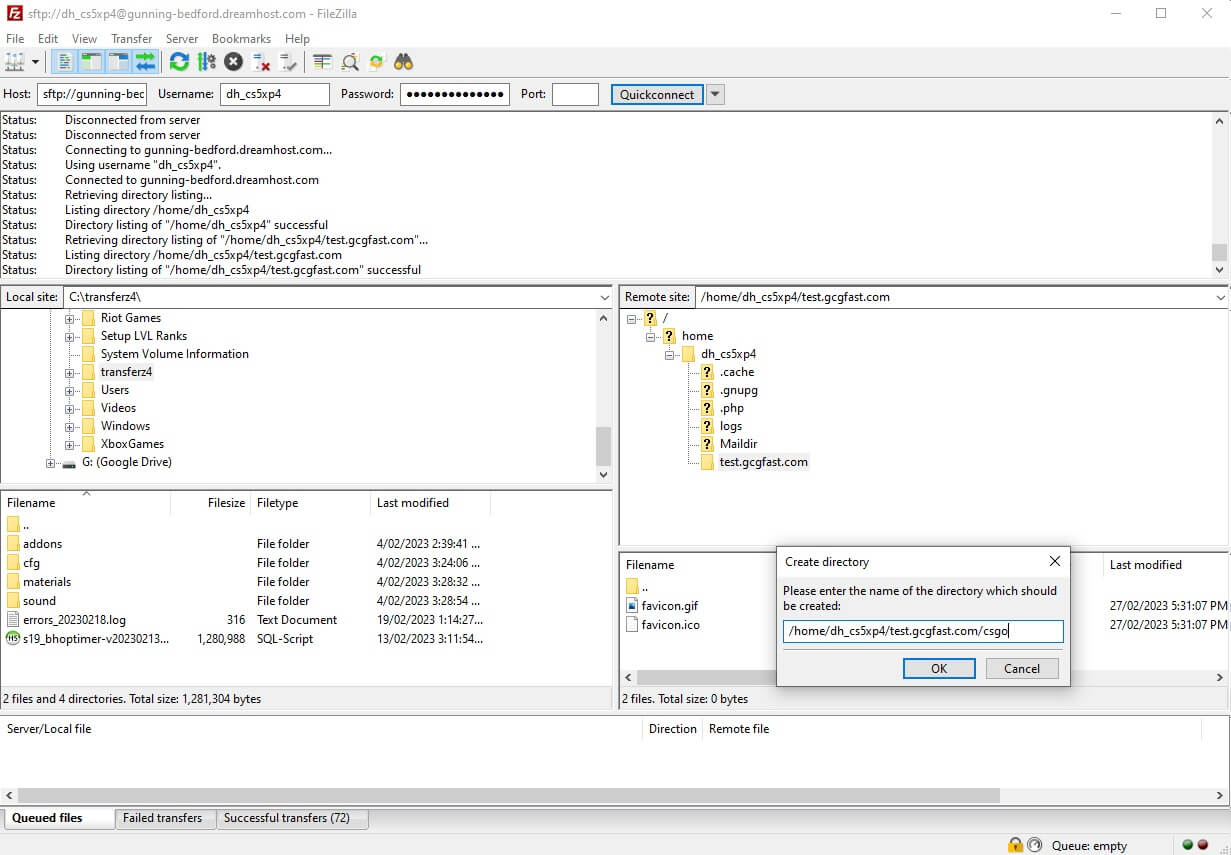Select test.gcgfast.com in remote tree
Viewport: 1231px width, 855px height.
[x=763, y=462]
